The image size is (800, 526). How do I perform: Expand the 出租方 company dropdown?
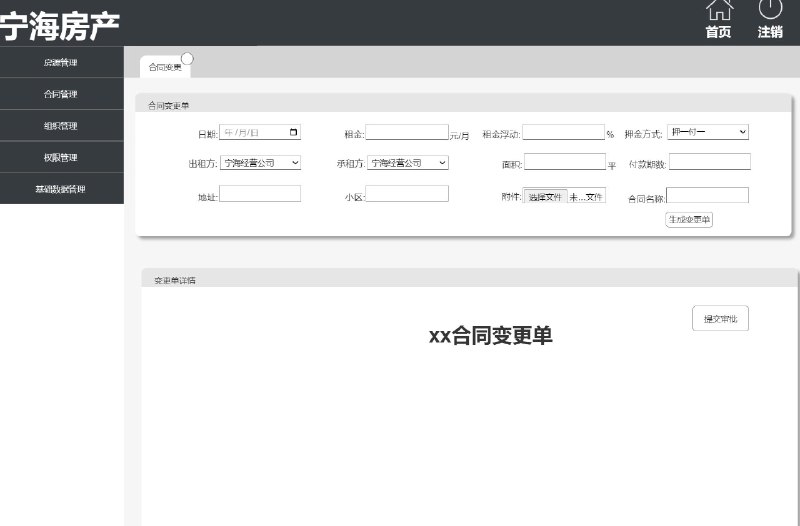(x=260, y=163)
